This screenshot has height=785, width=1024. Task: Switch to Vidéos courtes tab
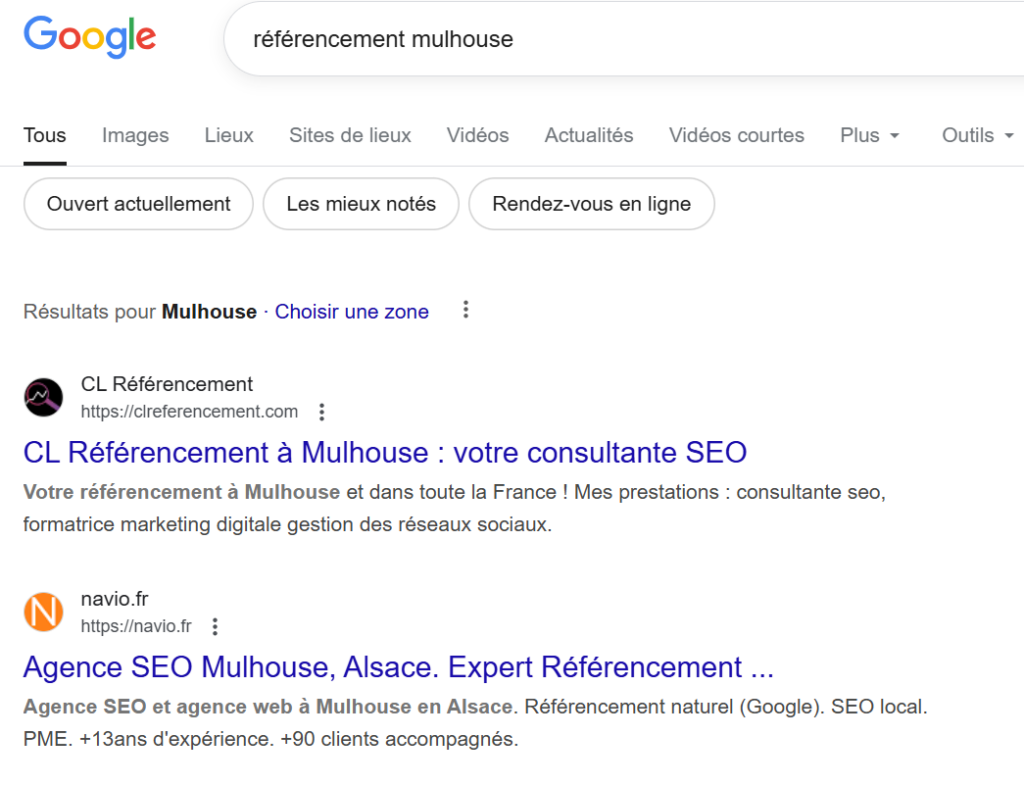[736, 135]
